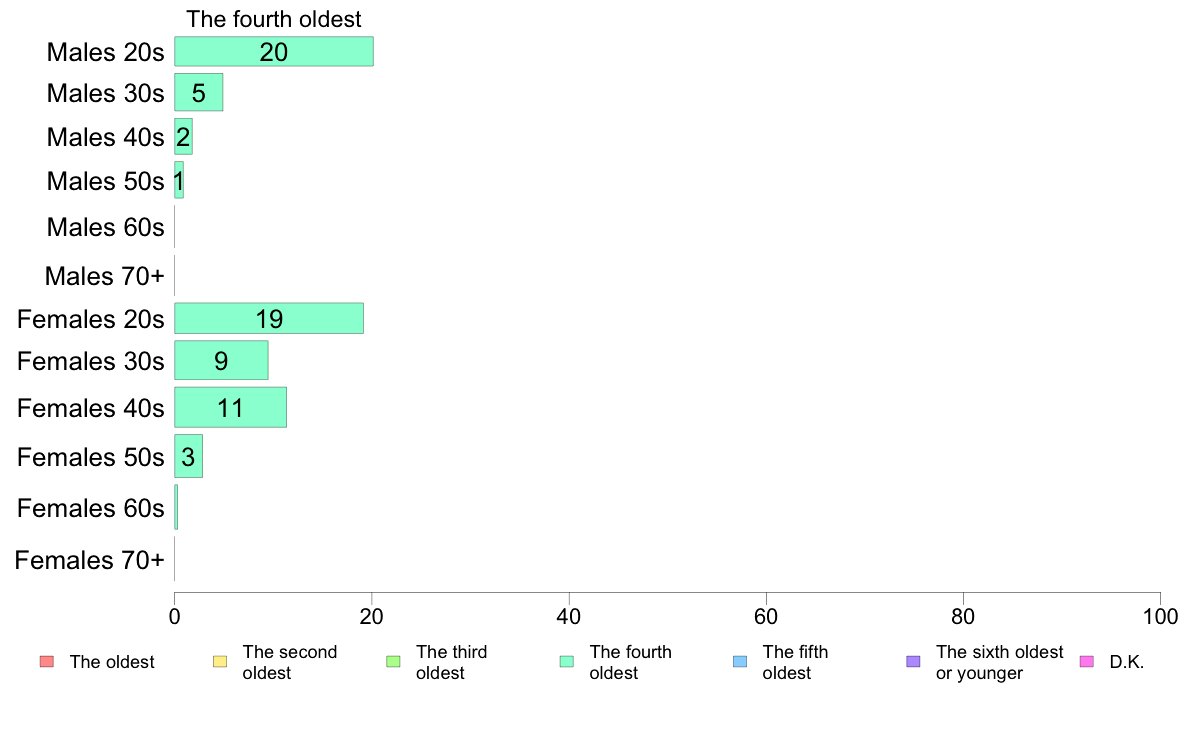Click the blue 'The fifth oldest' legend swatch
The image size is (1188, 736).
pos(740,662)
